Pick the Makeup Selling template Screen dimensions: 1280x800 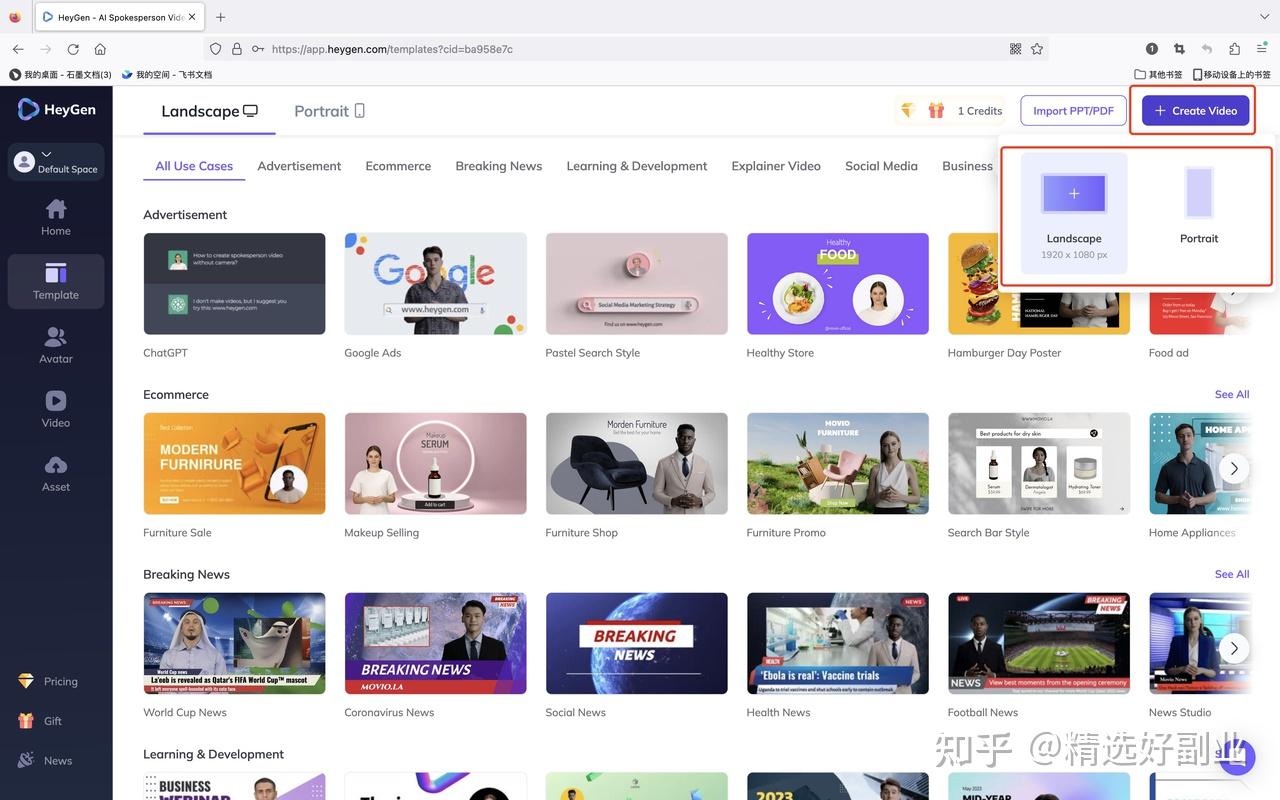(x=435, y=464)
